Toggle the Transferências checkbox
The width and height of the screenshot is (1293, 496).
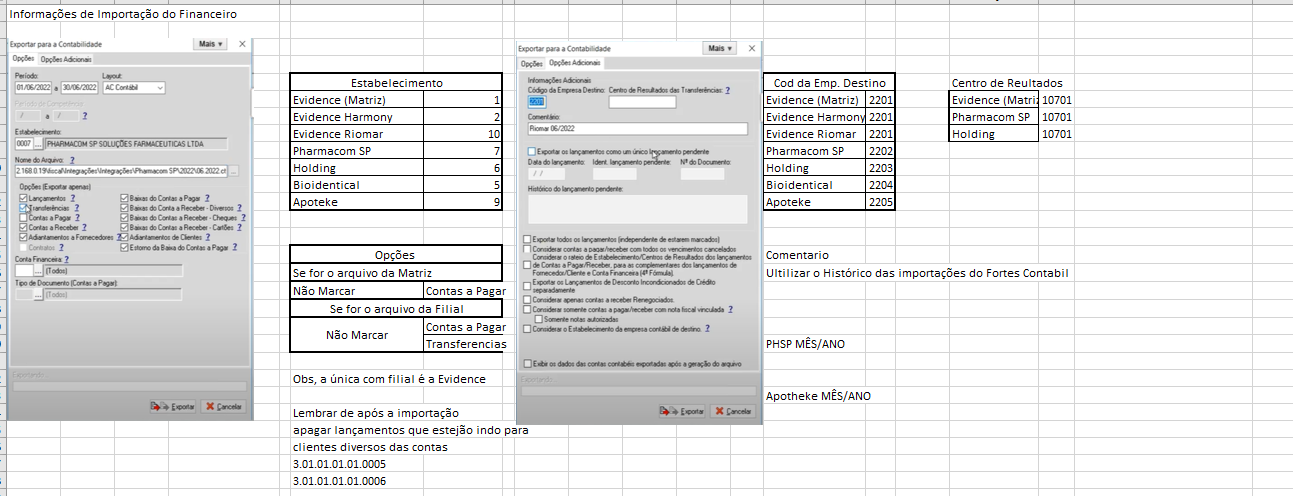(x=23, y=207)
